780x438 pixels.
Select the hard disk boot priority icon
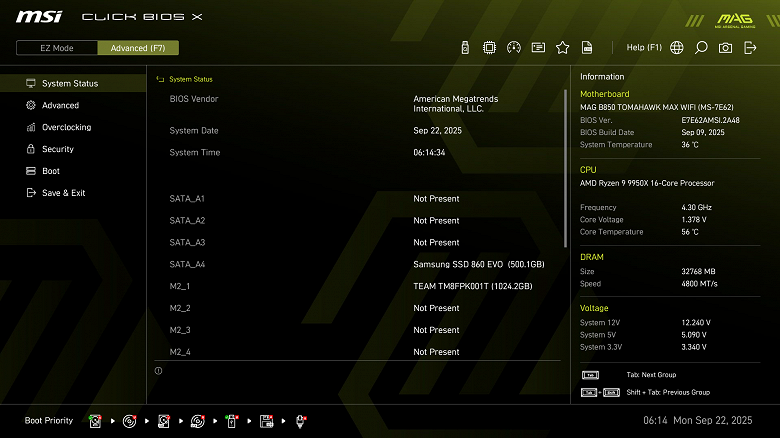click(x=95, y=421)
